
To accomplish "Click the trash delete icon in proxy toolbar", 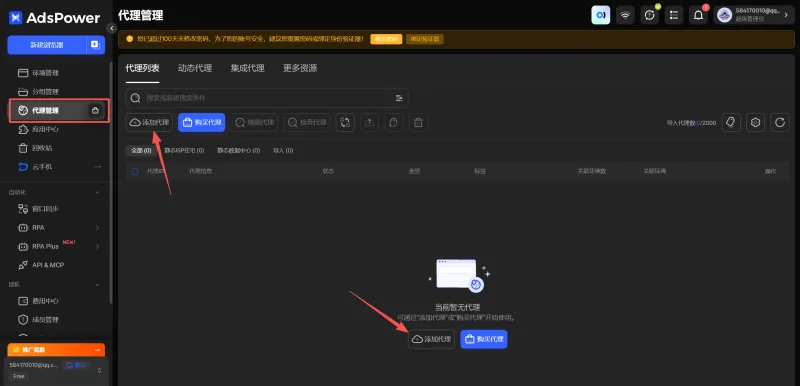I will click(x=418, y=122).
